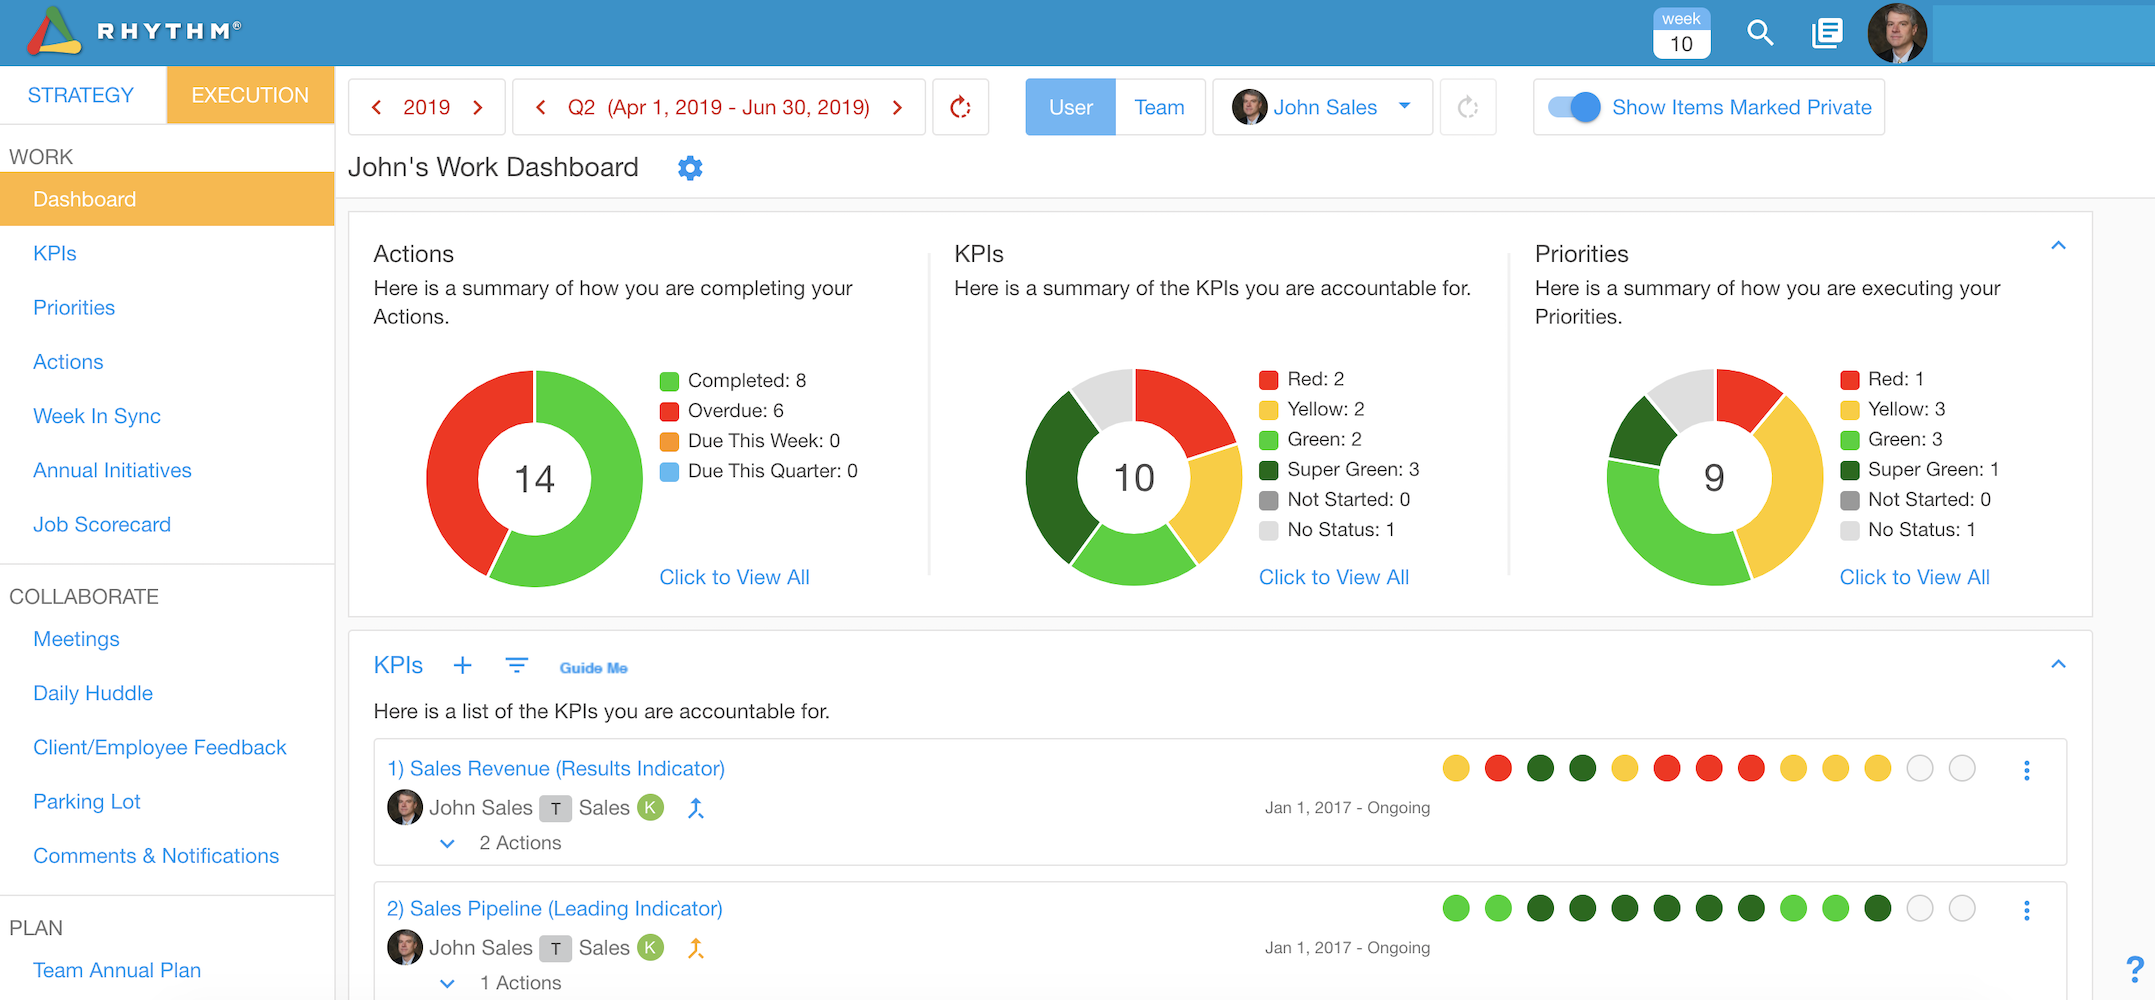Switch to the STRATEGY tab
Image resolution: width=2155 pixels, height=1000 pixels.
(81, 95)
